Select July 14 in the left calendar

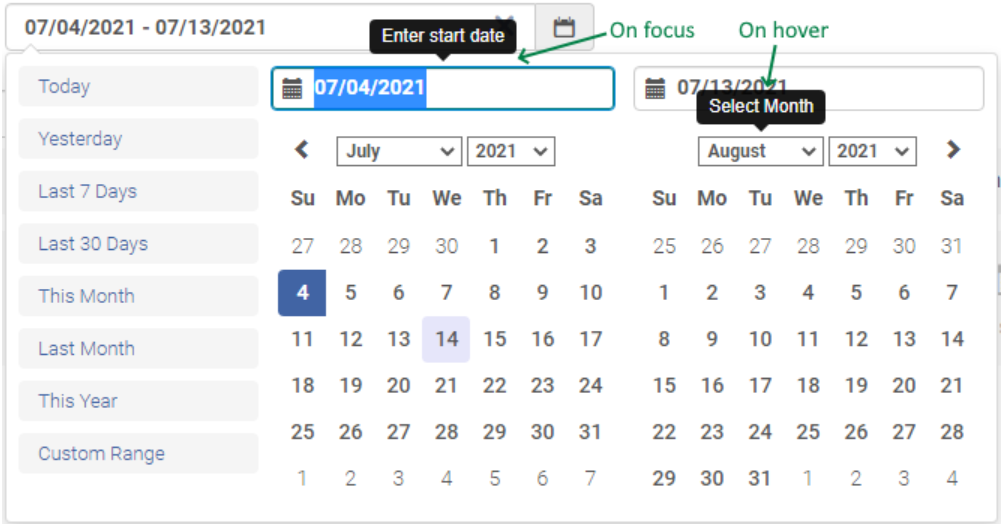(446, 339)
